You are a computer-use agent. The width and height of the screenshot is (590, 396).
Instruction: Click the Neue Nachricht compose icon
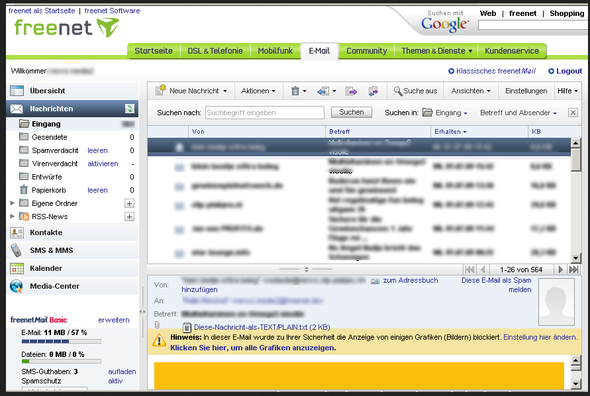pyautogui.click(x=161, y=90)
